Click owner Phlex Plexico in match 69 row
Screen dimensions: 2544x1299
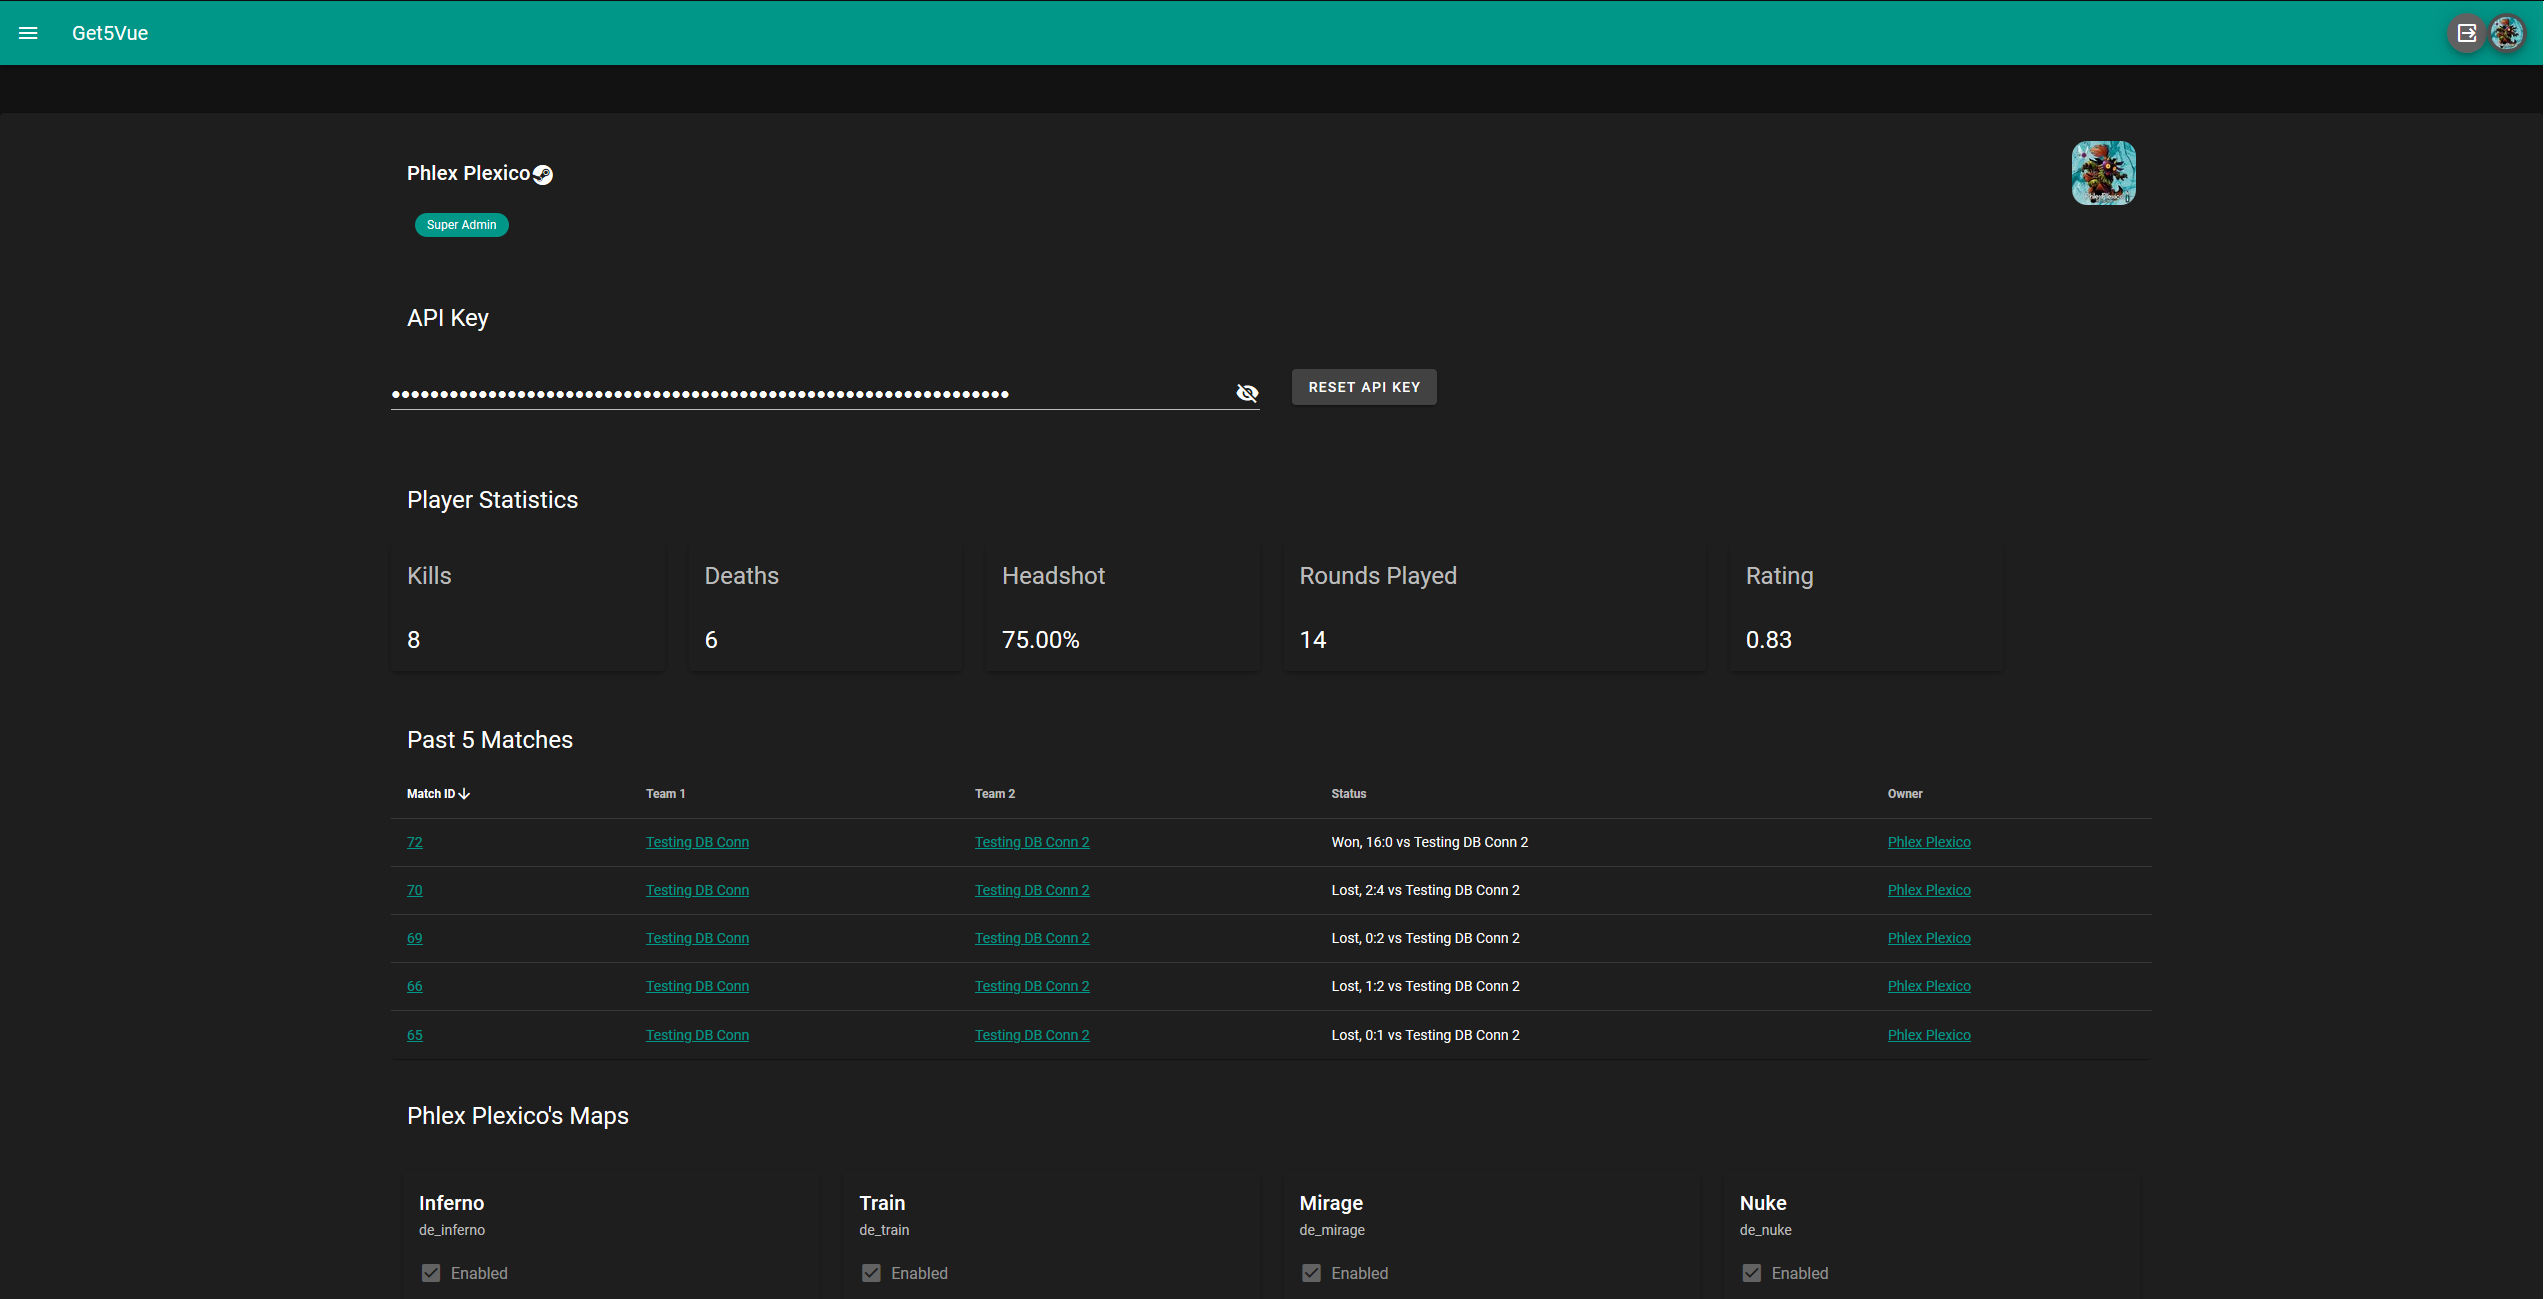tap(1928, 938)
